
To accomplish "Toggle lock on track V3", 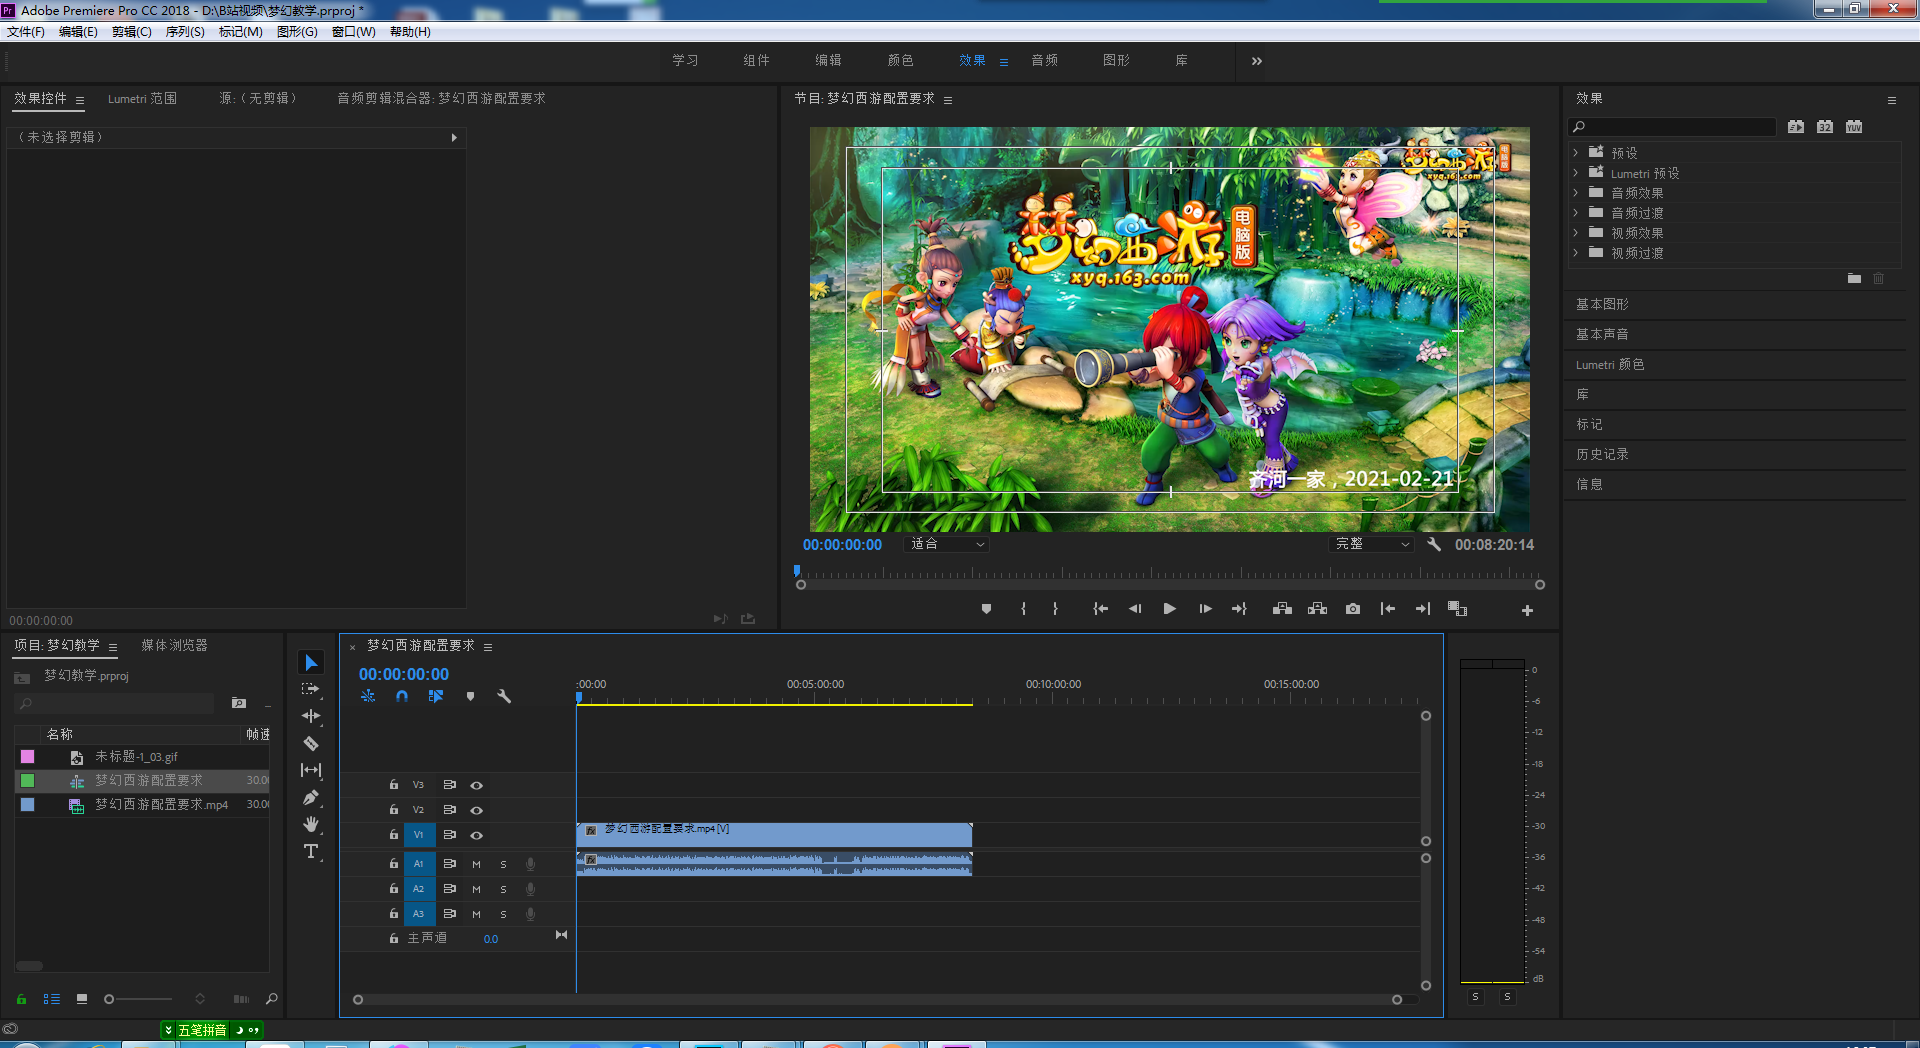I will (394, 785).
